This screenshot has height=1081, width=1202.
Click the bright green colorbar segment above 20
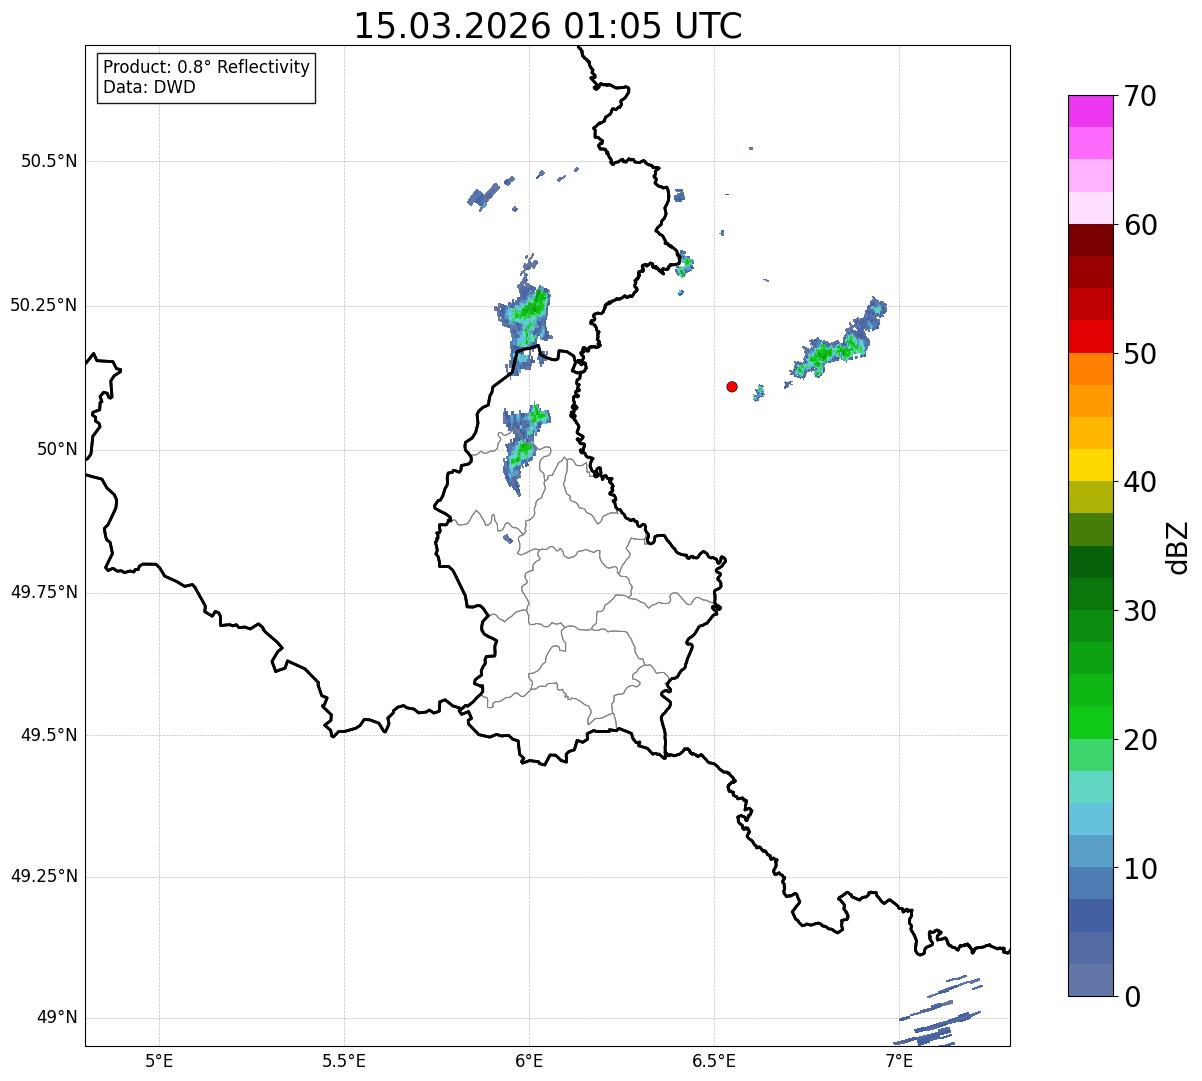1090,723
